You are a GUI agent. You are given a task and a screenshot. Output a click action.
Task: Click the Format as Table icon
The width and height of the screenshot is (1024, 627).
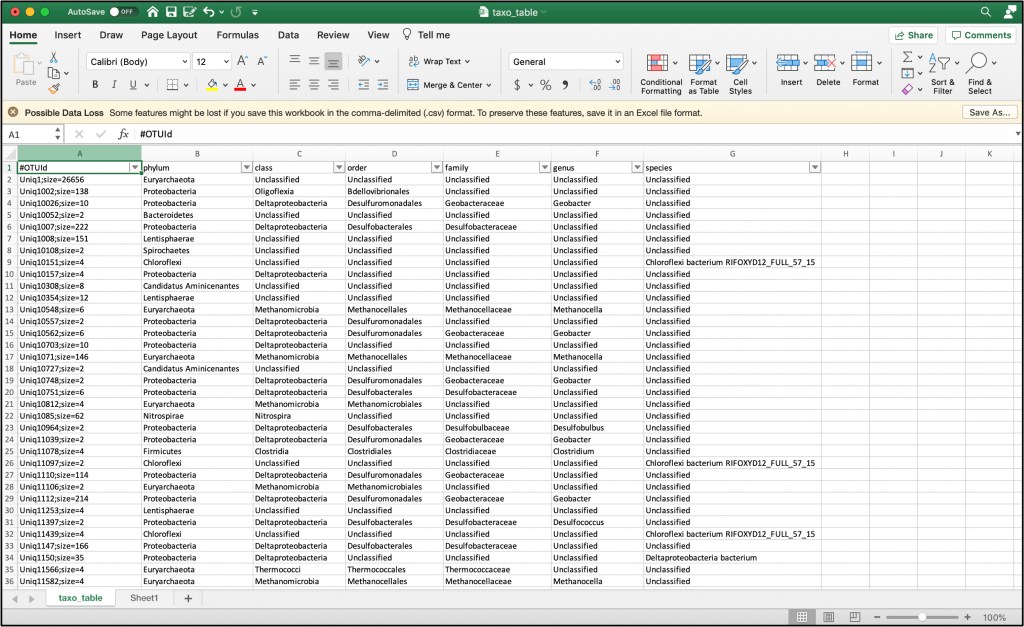tap(701, 64)
